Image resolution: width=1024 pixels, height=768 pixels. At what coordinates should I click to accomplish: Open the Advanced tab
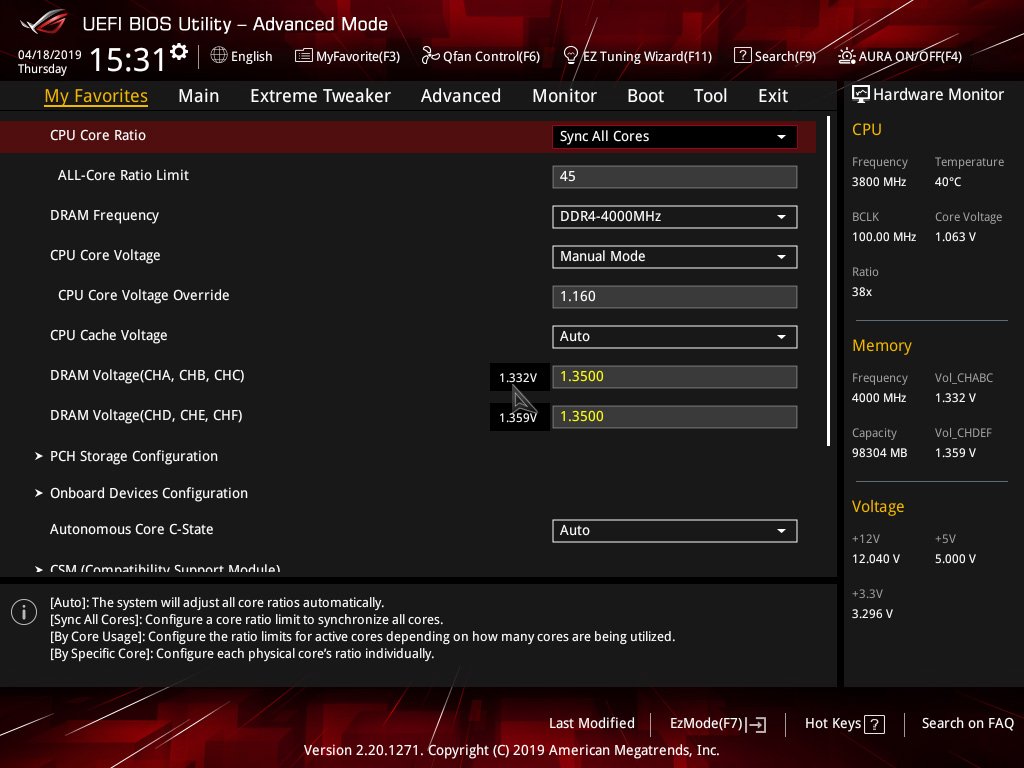(x=460, y=96)
